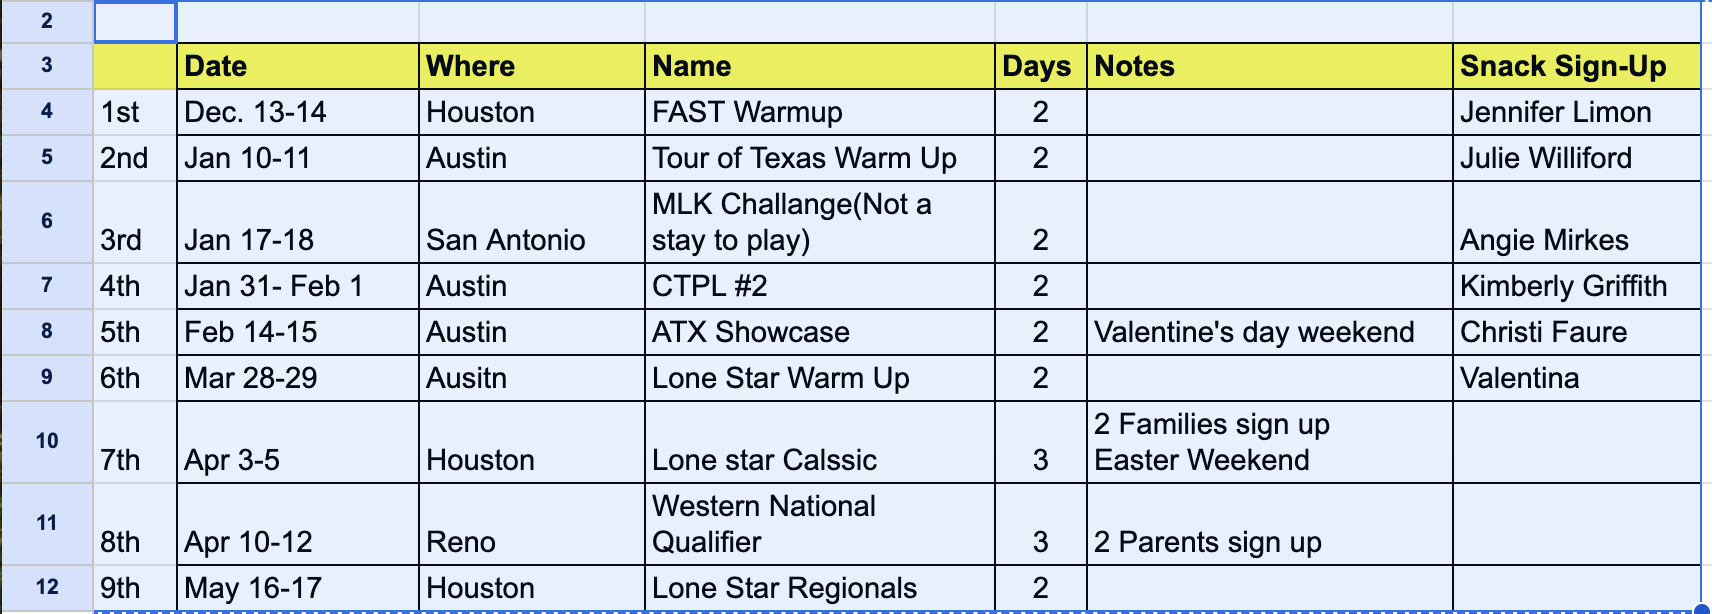Click the empty snack sign-up cell for Apr 10-12

click(1575, 524)
